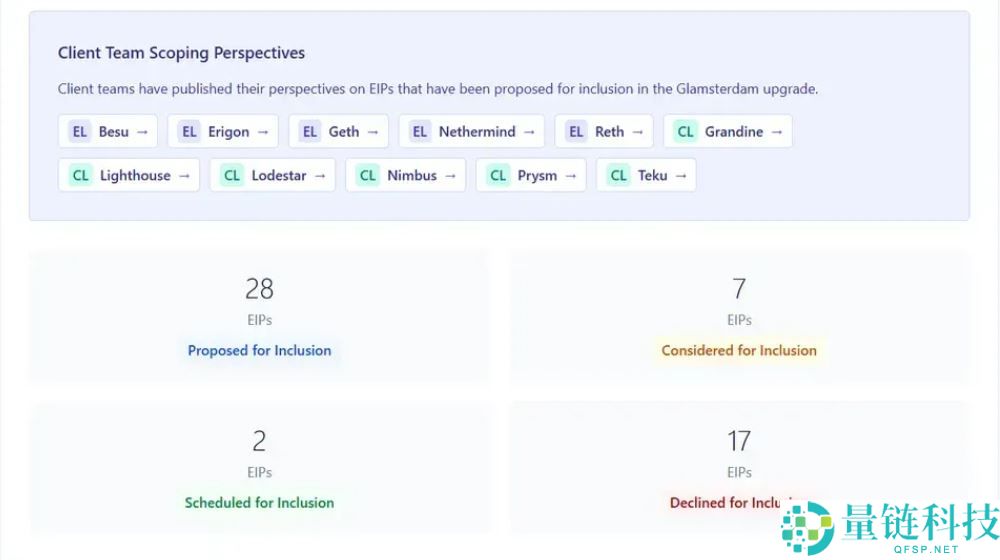Click the CL badge next to Teku
Screen dimensions: 1000x560
coord(619,175)
